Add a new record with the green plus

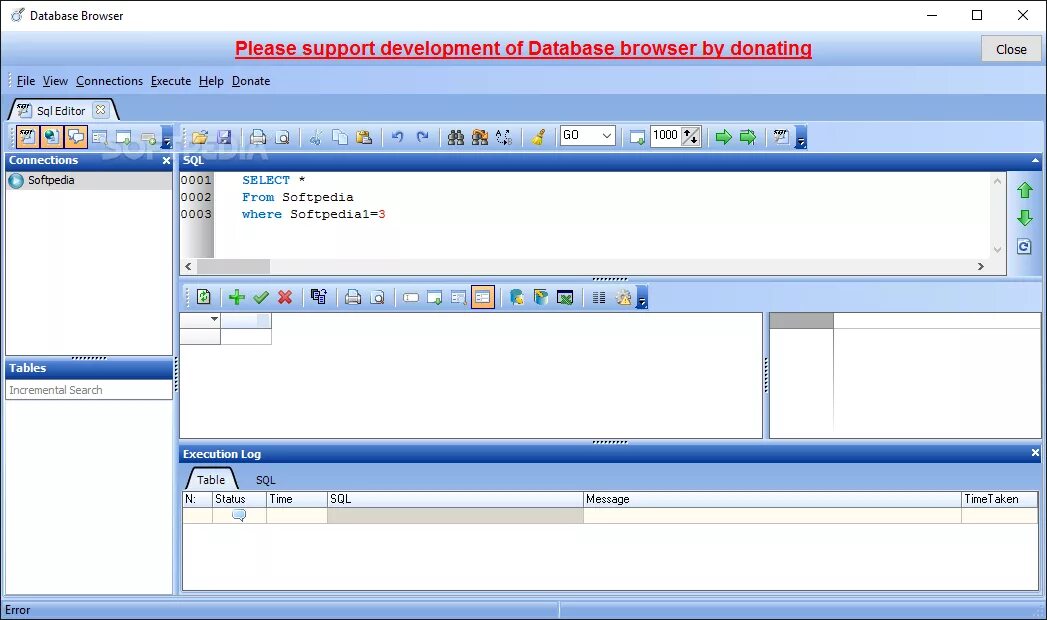pyautogui.click(x=236, y=297)
